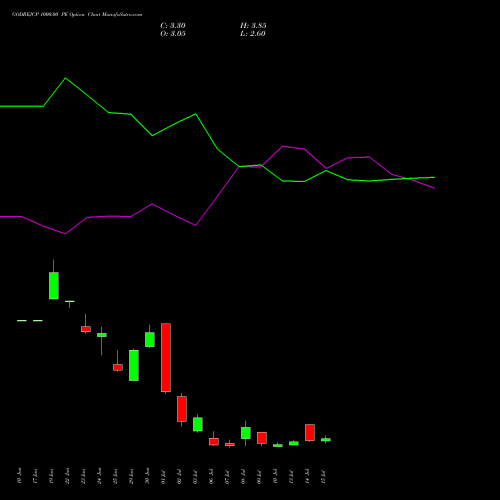Click the low value L: 2.60
Image resolution: width=500 pixels, height=500 pixels.
coord(253,34)
